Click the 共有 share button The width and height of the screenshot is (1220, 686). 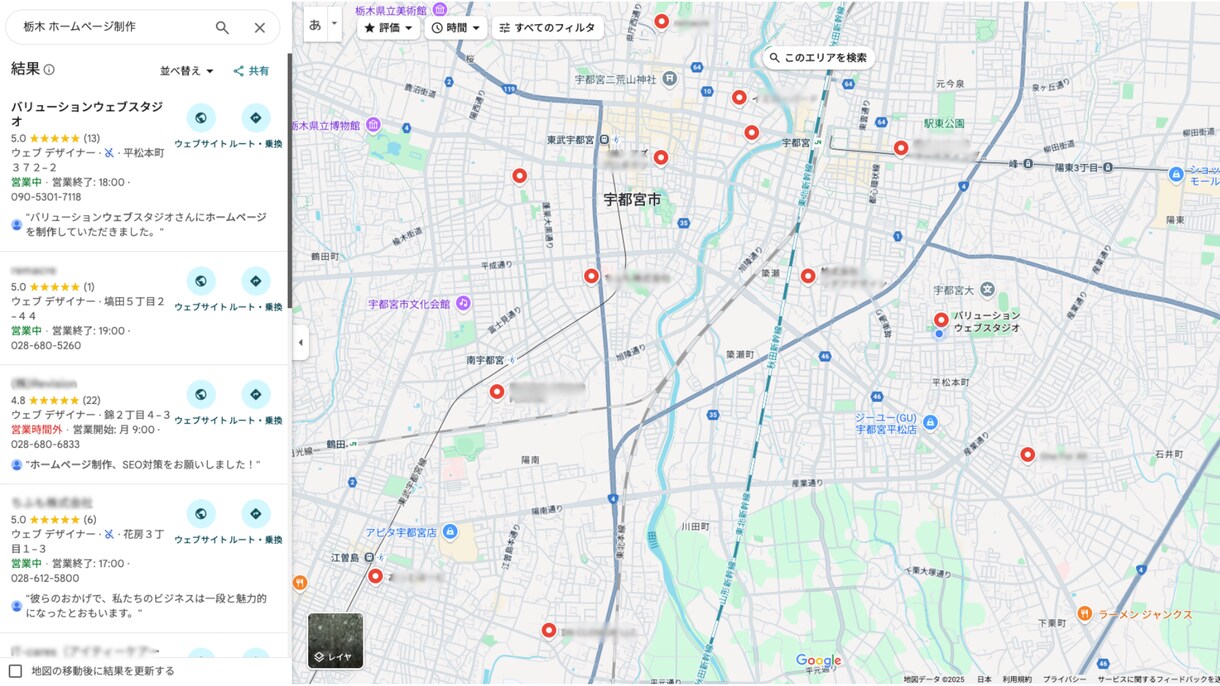click(251, 71)
